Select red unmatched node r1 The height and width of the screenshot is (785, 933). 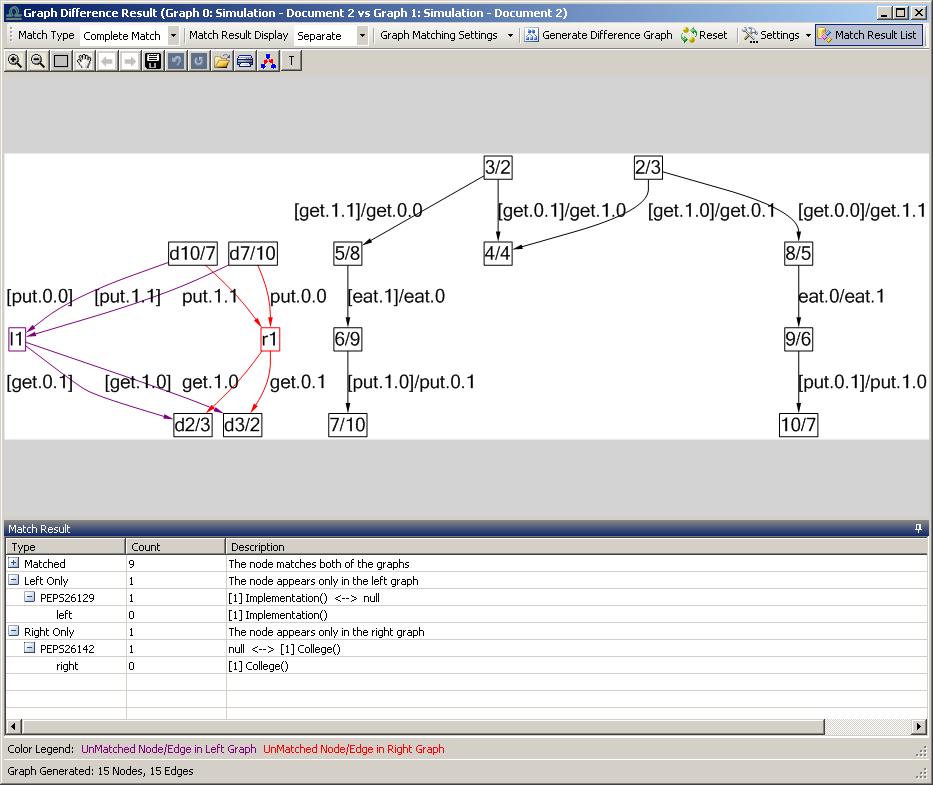tap(270, 339)
